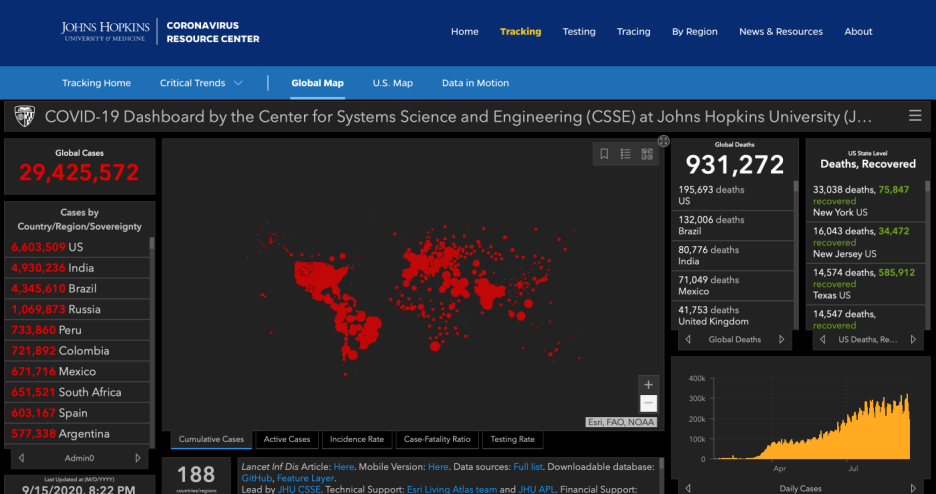Viewport: 936px width, 494px height.
Task: Open Esri Living Atlas team link
Action: [452, 489]
